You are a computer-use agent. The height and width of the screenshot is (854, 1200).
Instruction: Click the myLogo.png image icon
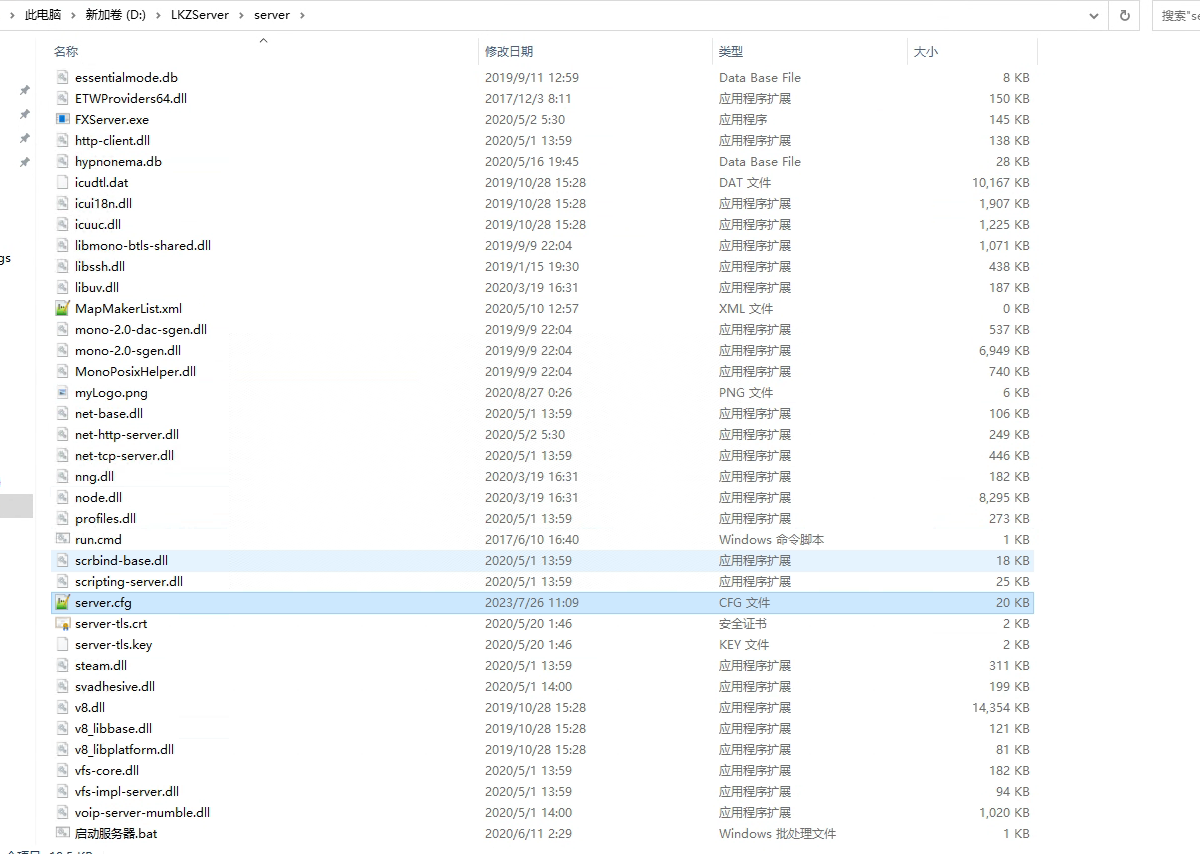click(63, 392)
